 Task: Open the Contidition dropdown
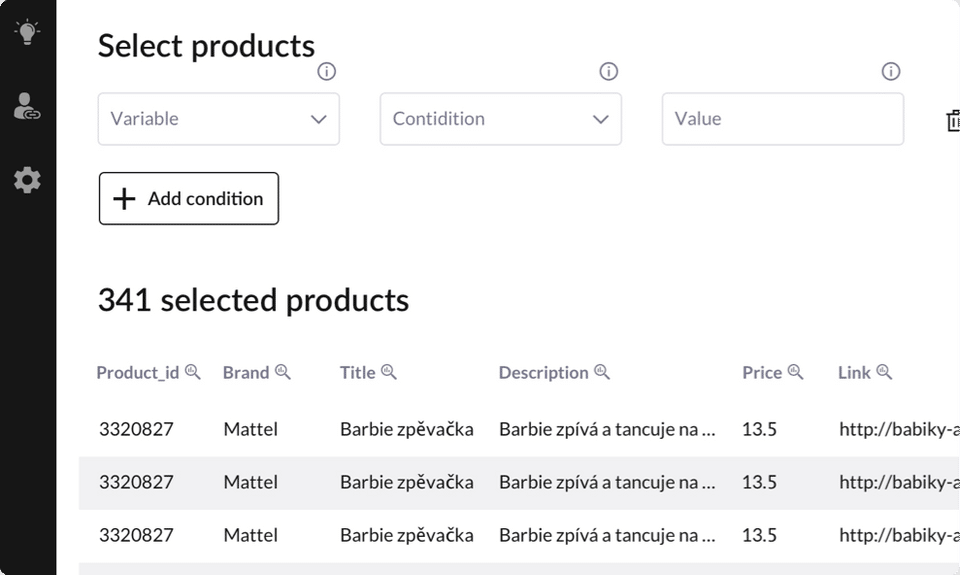(501, 119)
